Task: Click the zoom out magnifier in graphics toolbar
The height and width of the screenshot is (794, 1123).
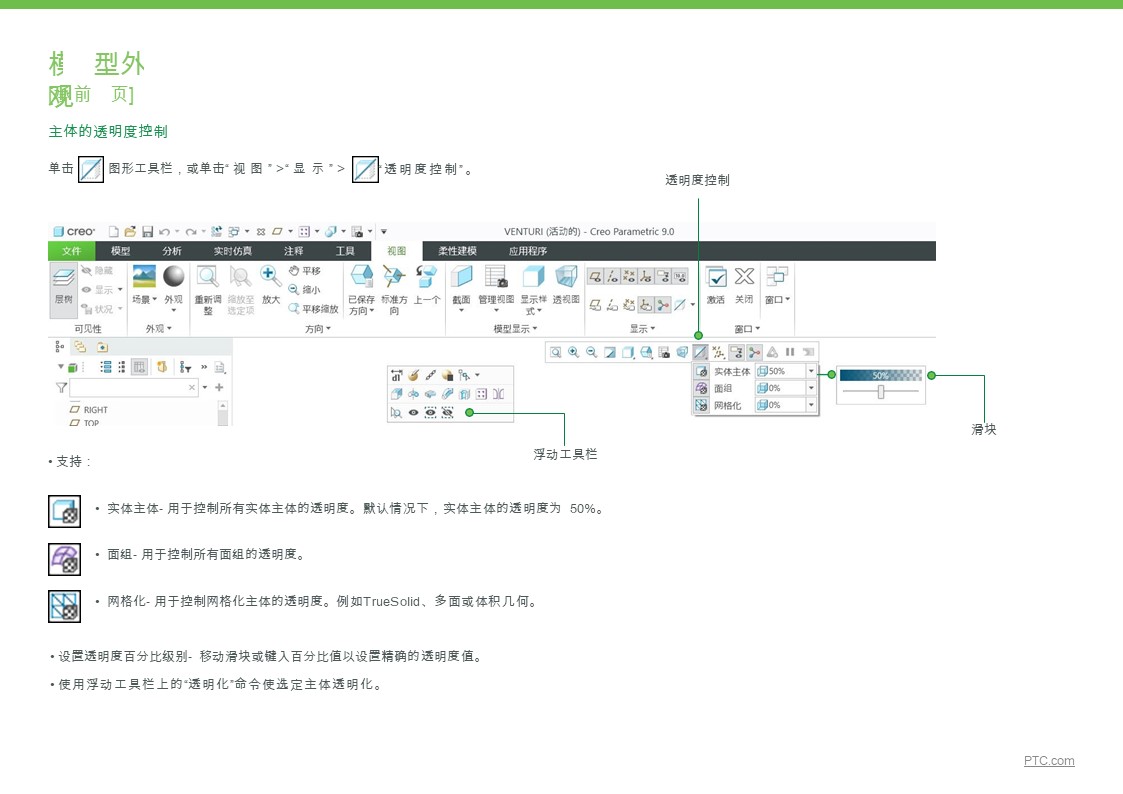Action: (x=592, y=352)
